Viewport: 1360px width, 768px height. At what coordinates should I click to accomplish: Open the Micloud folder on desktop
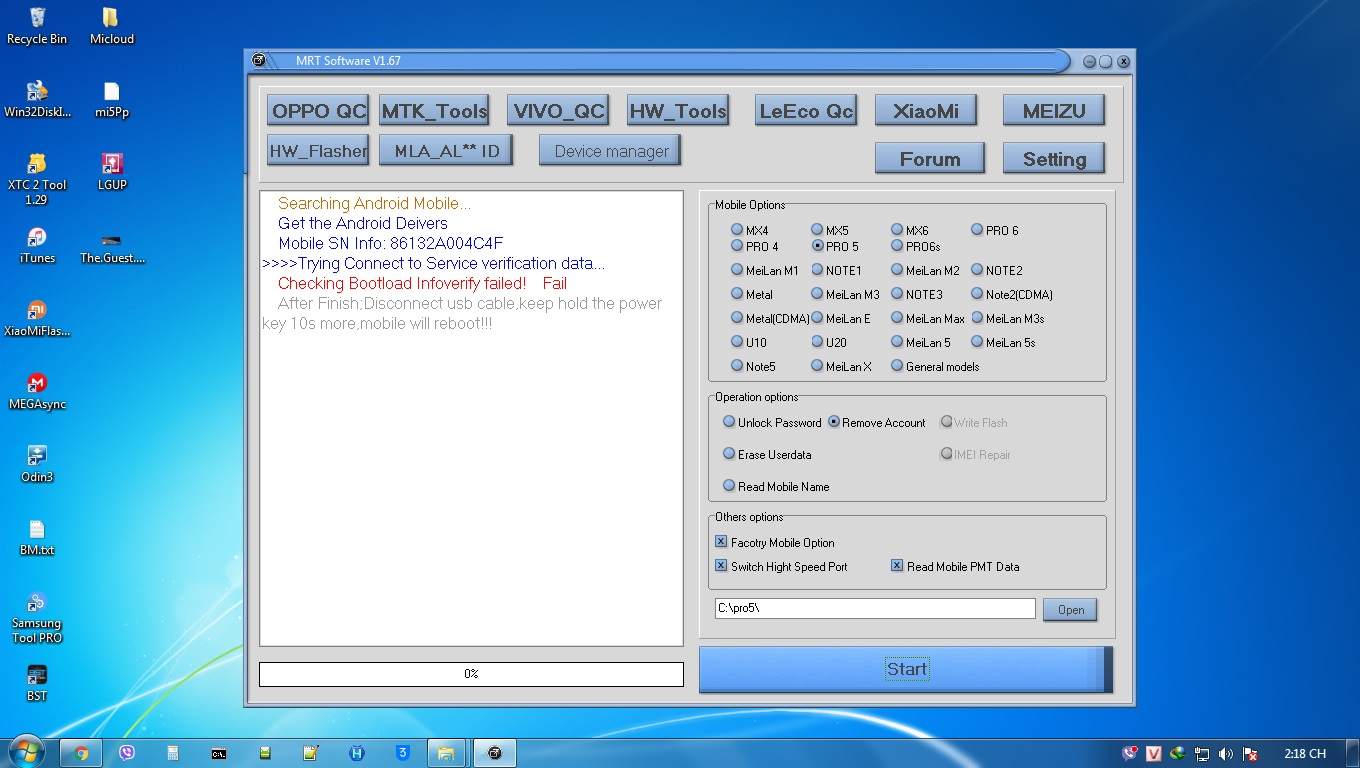point(112,26)
